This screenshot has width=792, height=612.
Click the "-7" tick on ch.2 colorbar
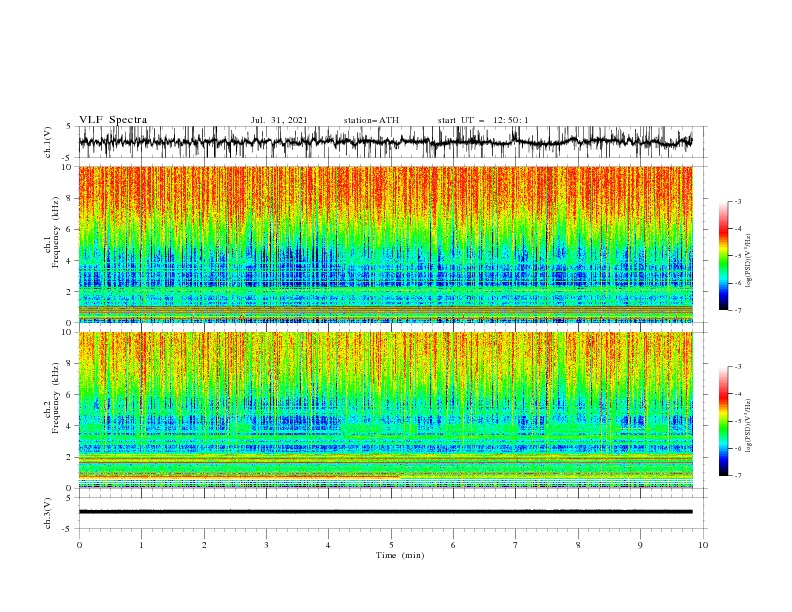738,476
